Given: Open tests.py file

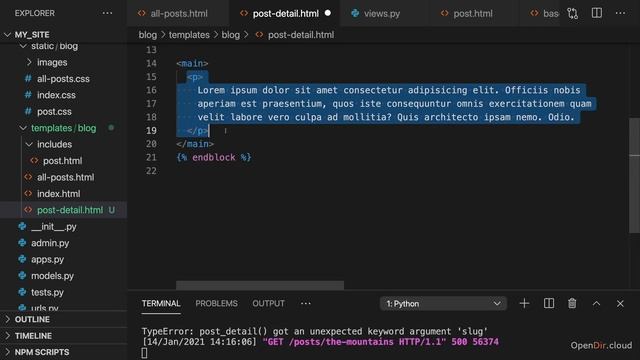Looking at the screenshot, I should point(47,292).
